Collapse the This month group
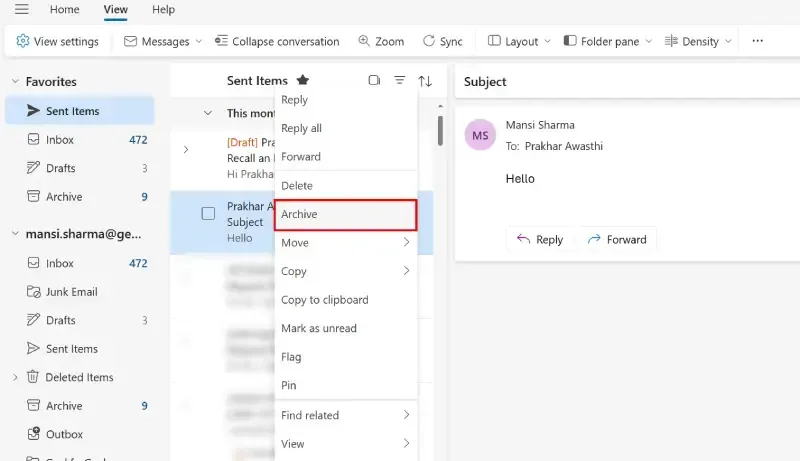The height and width of the screenshot is (461, 800). (208, 113)
